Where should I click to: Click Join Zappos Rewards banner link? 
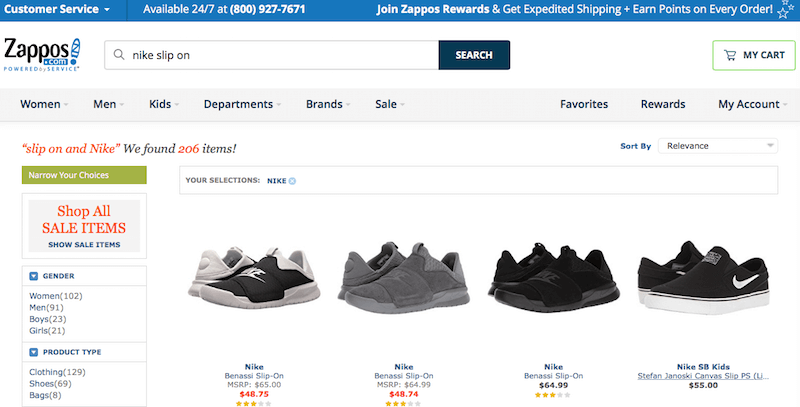[x=433, y=9]
